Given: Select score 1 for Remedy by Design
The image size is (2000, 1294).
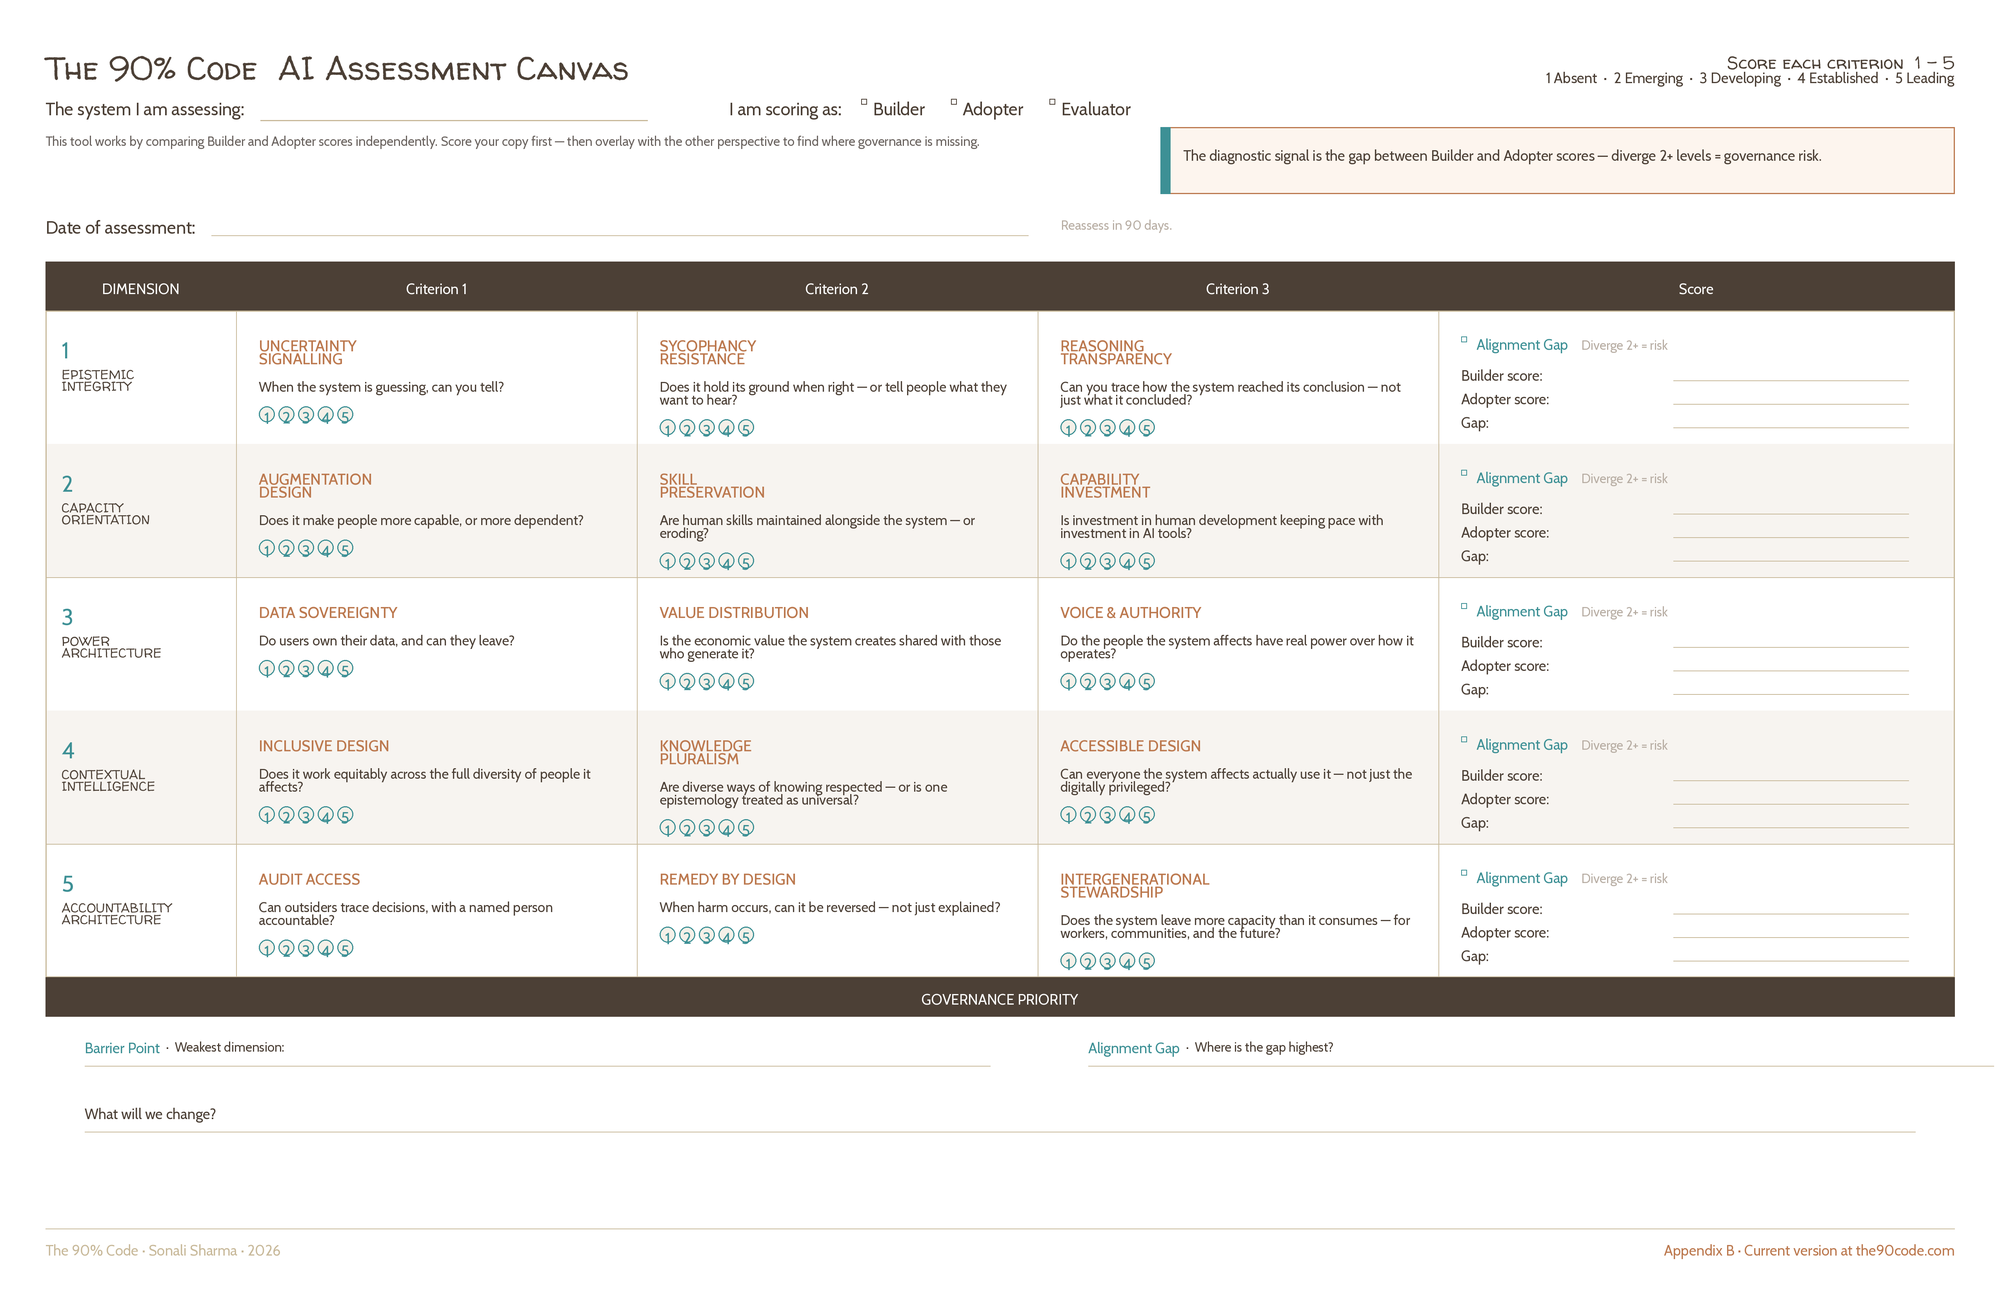Looking at the screenshot, I should point(668,935).
